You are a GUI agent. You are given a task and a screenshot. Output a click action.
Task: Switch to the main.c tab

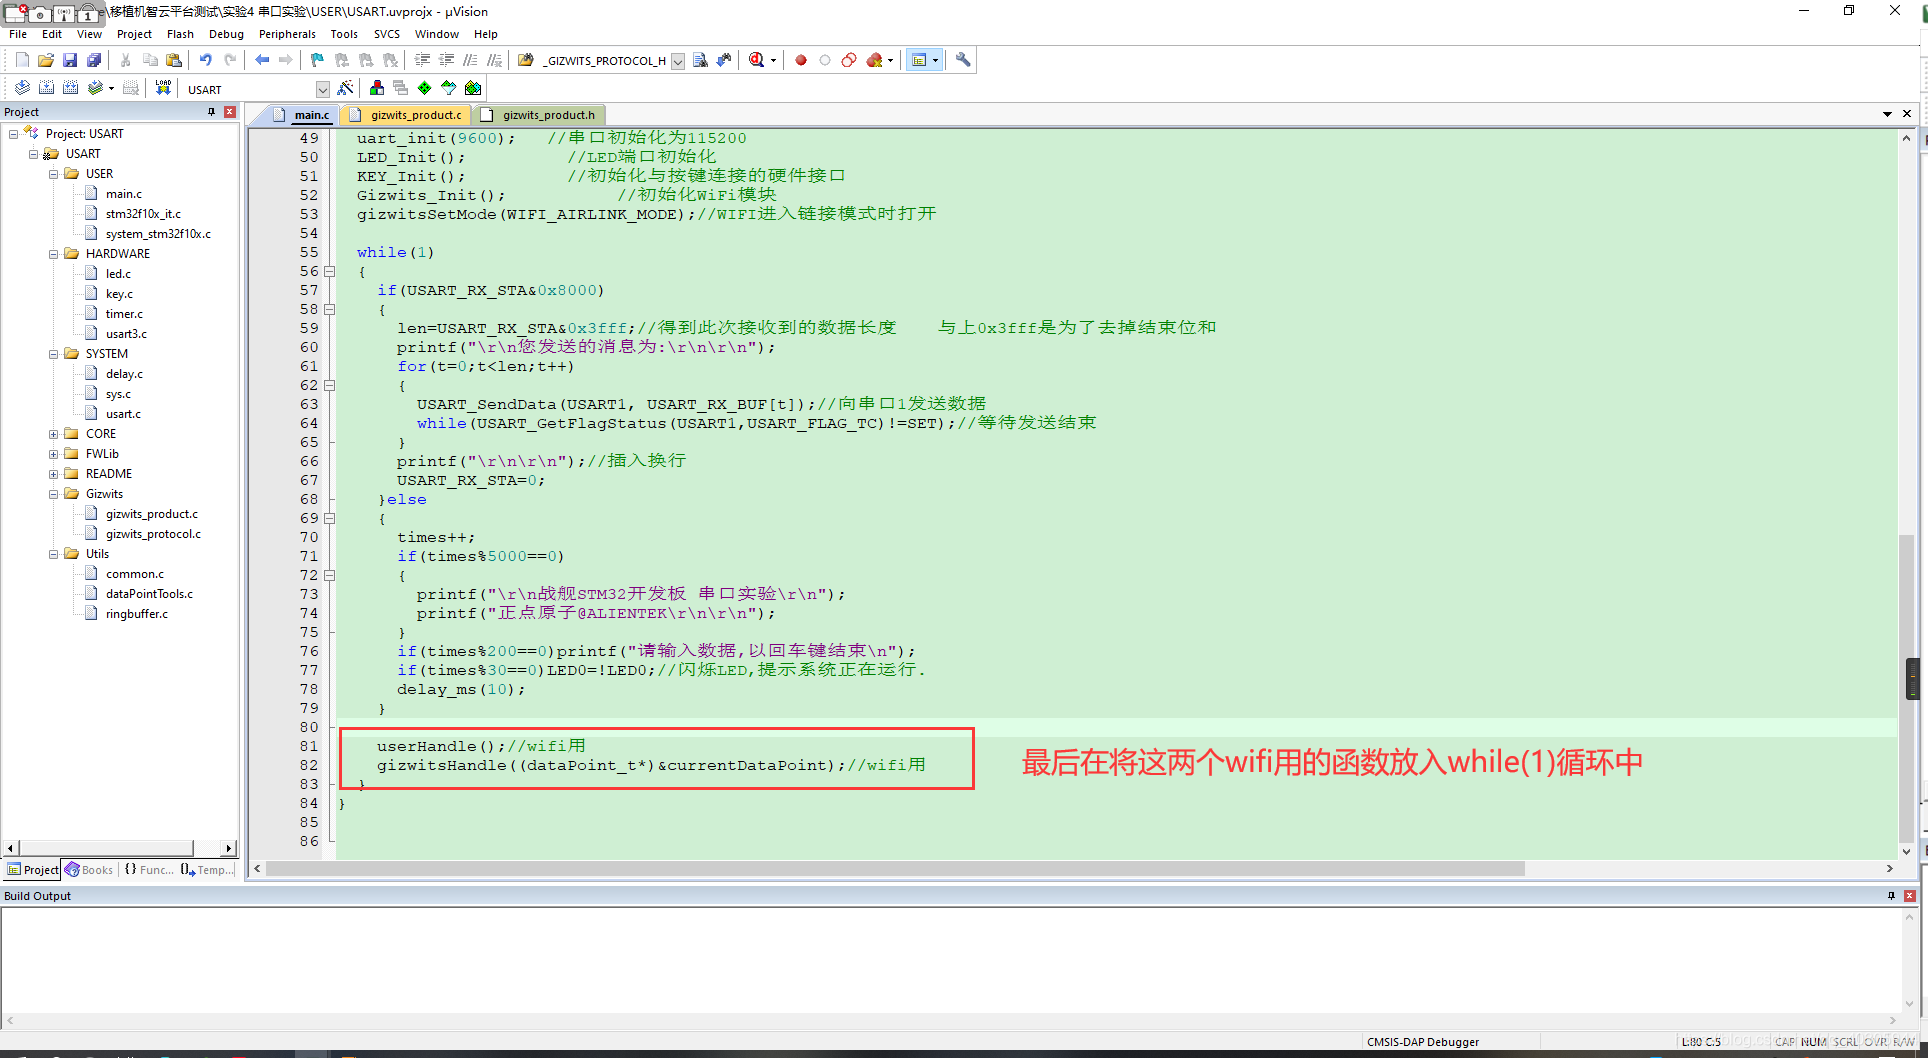tap(302, 115)
